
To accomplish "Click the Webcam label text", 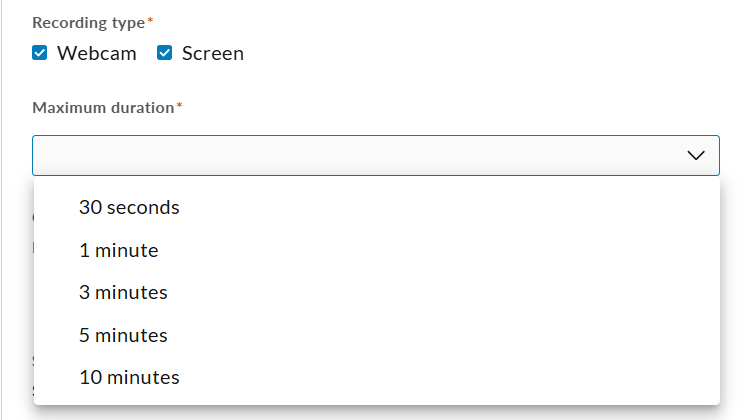I will tap(97, 53).
